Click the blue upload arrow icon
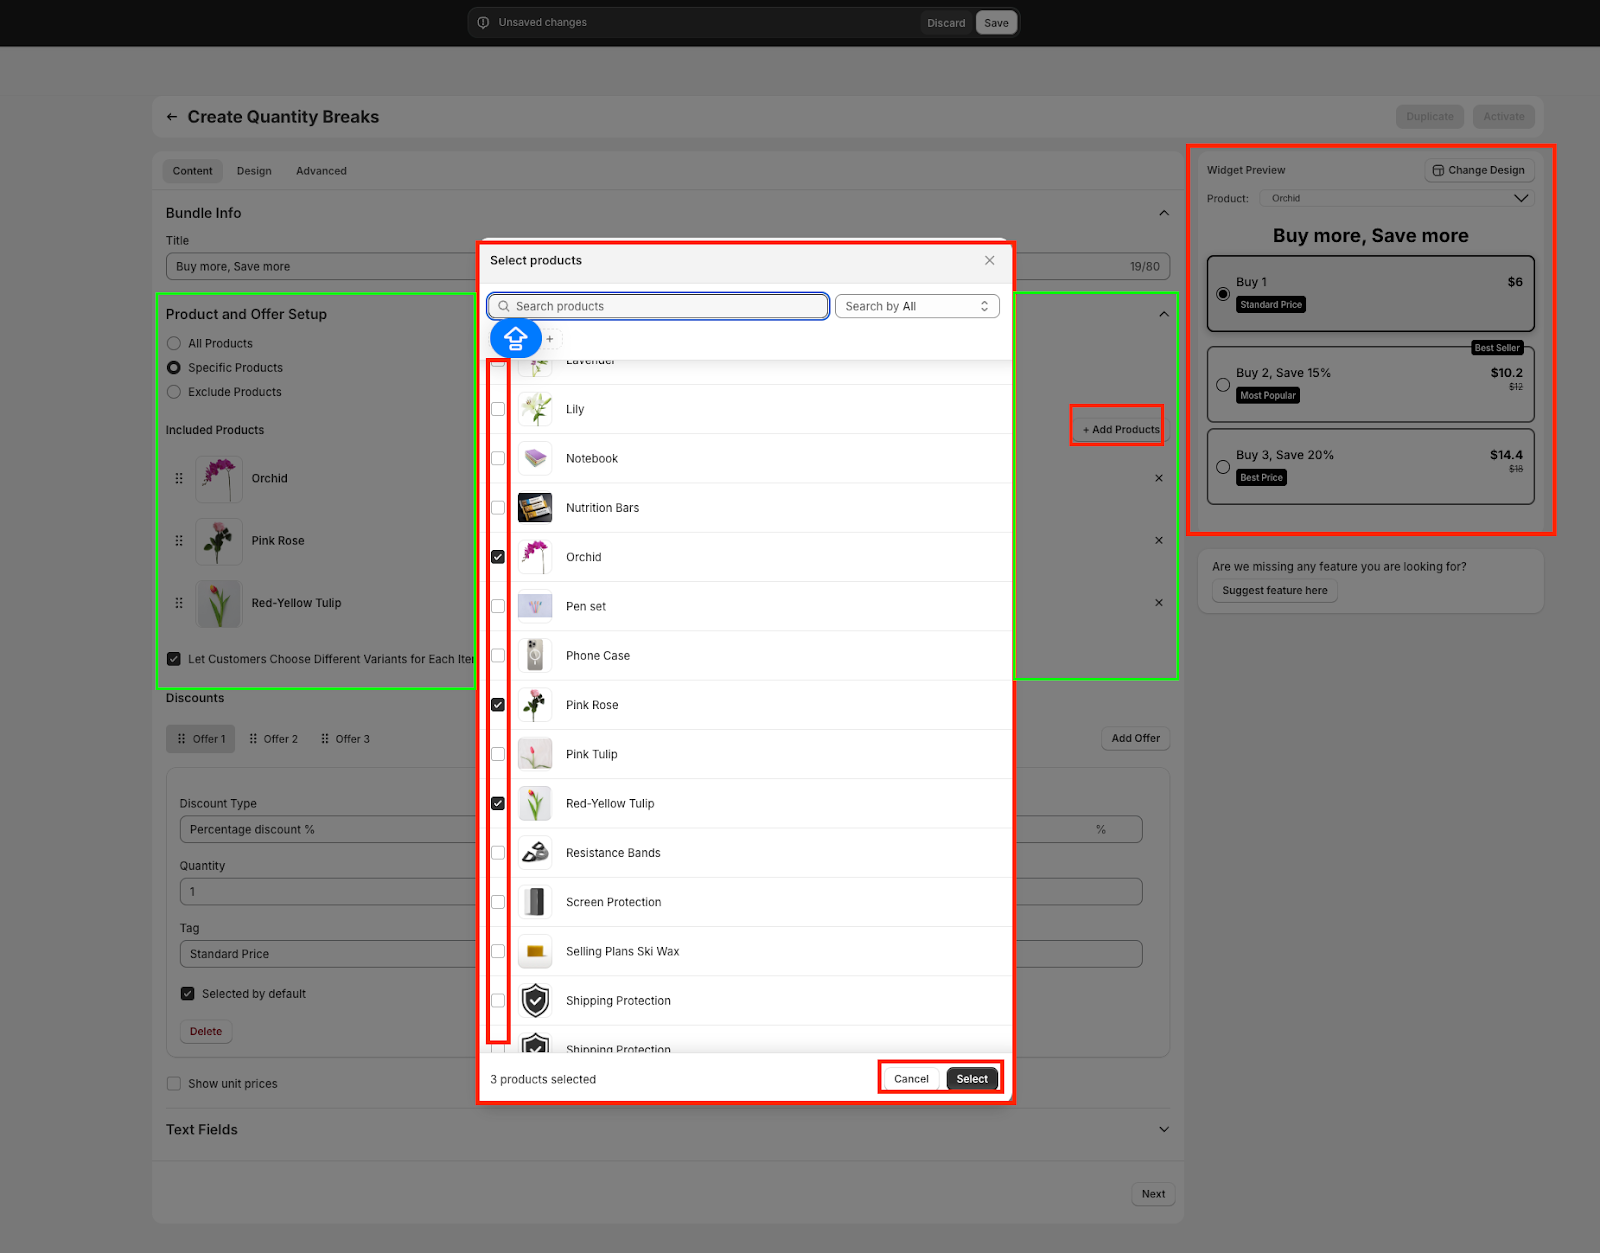This screenshot has width=1600, height=1253. point(515,339)
